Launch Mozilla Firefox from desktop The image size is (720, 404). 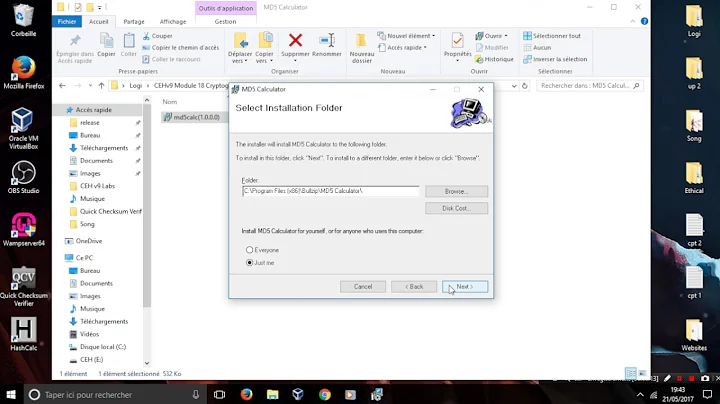click(x=23, y=73)
